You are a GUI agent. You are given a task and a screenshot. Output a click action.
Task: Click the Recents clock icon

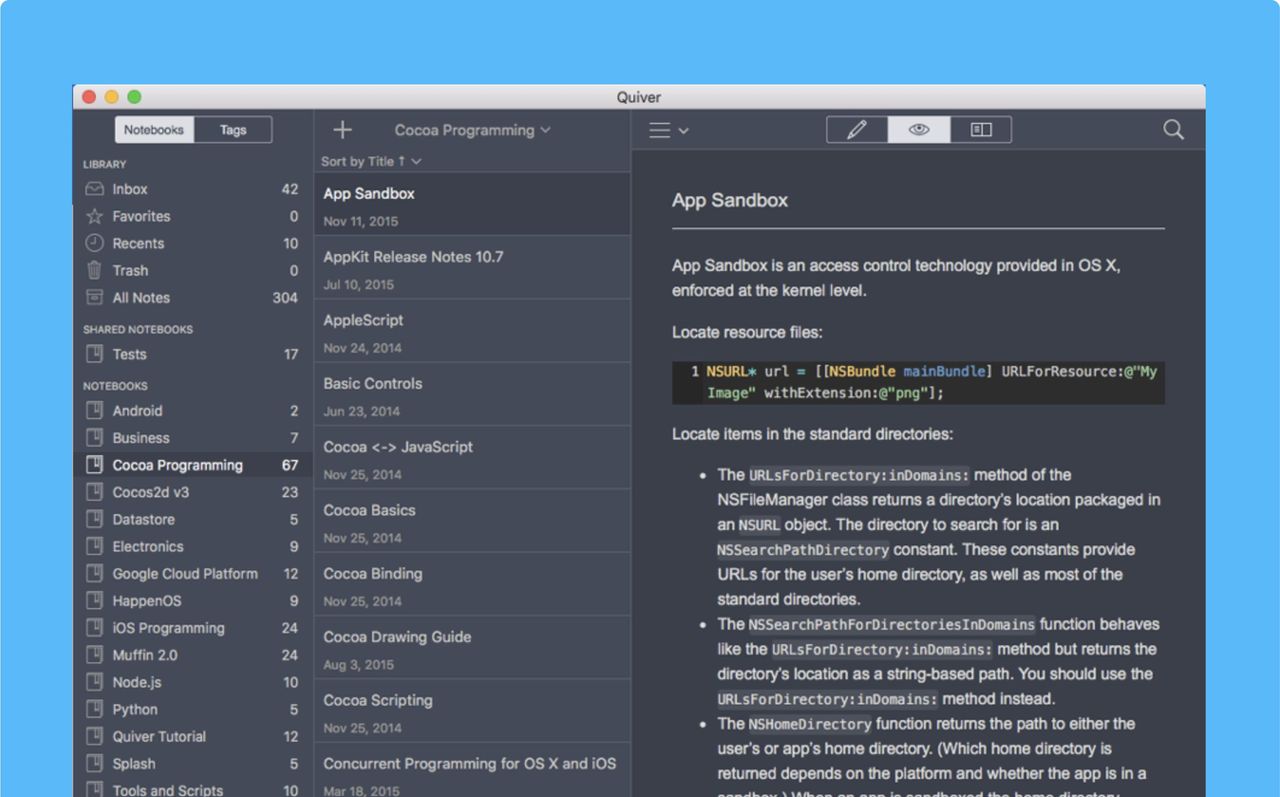pyautogui.click(x=94, y=243)
